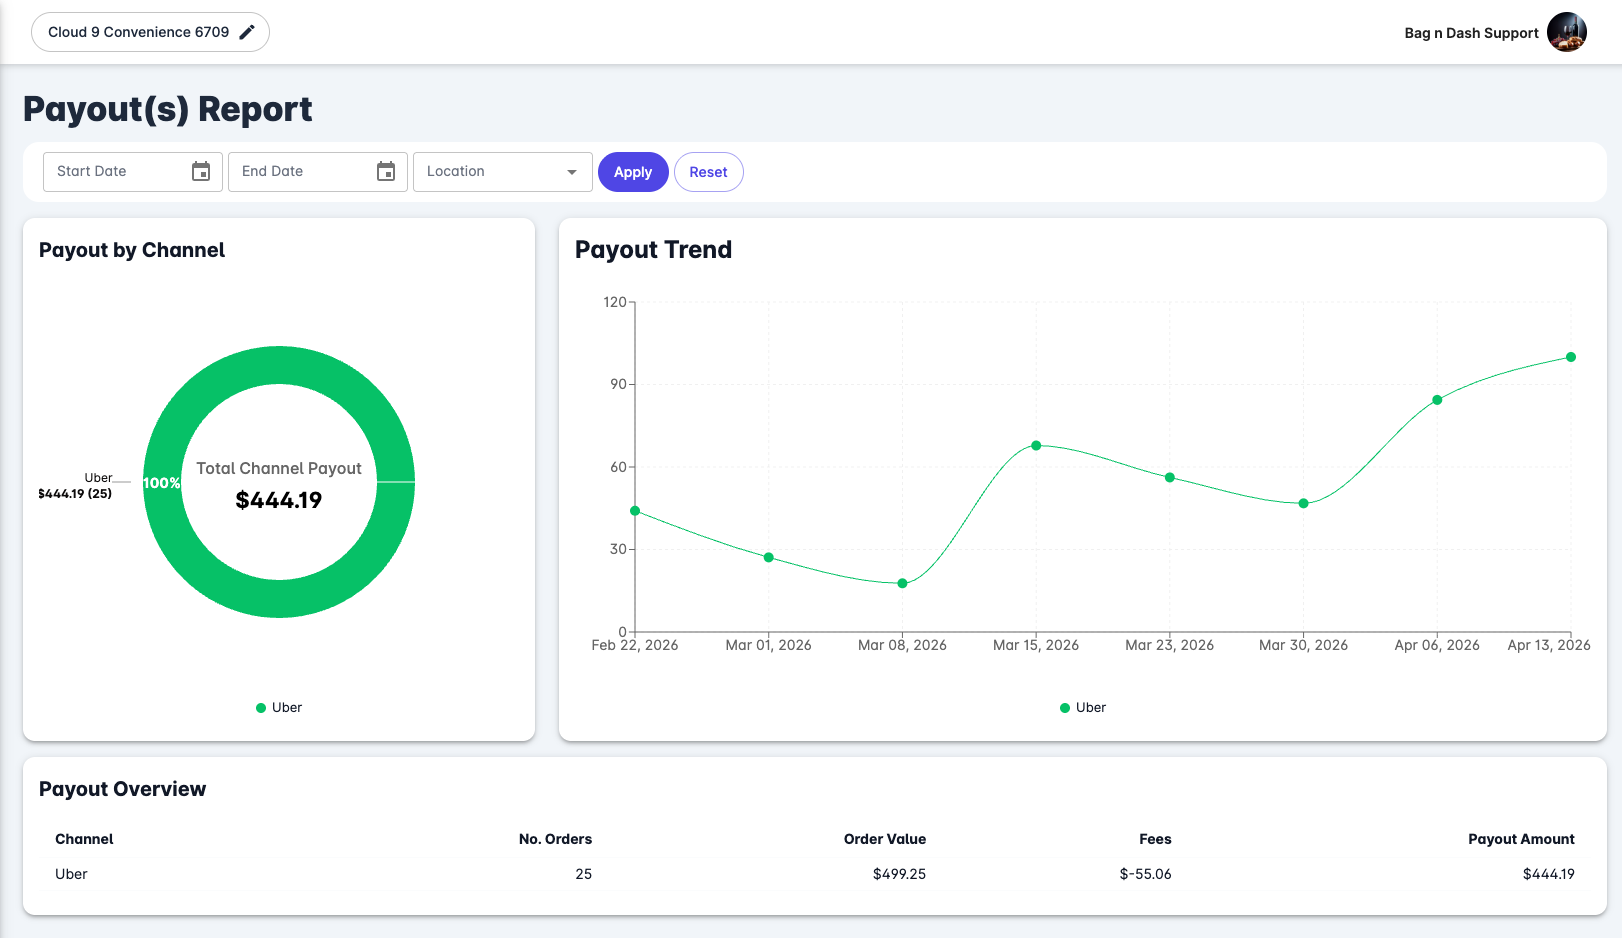Click the 100% label on the donut

[x=161, y=483]
